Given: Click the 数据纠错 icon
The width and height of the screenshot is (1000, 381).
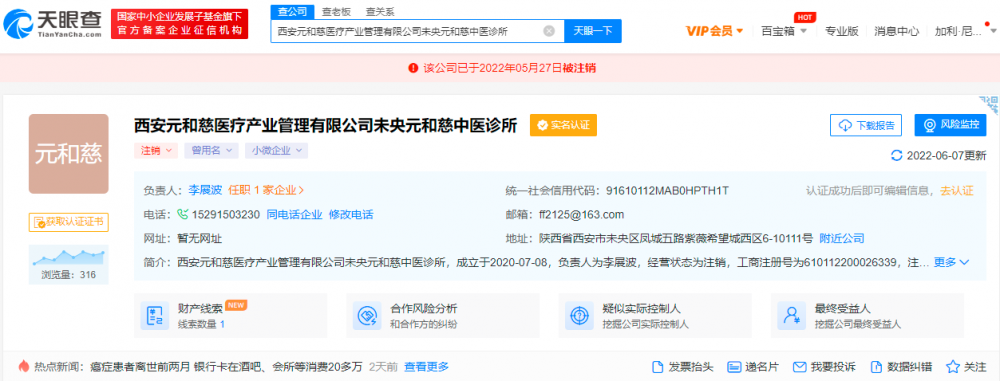Looking at the screenshot, I should tap(876, 367).
